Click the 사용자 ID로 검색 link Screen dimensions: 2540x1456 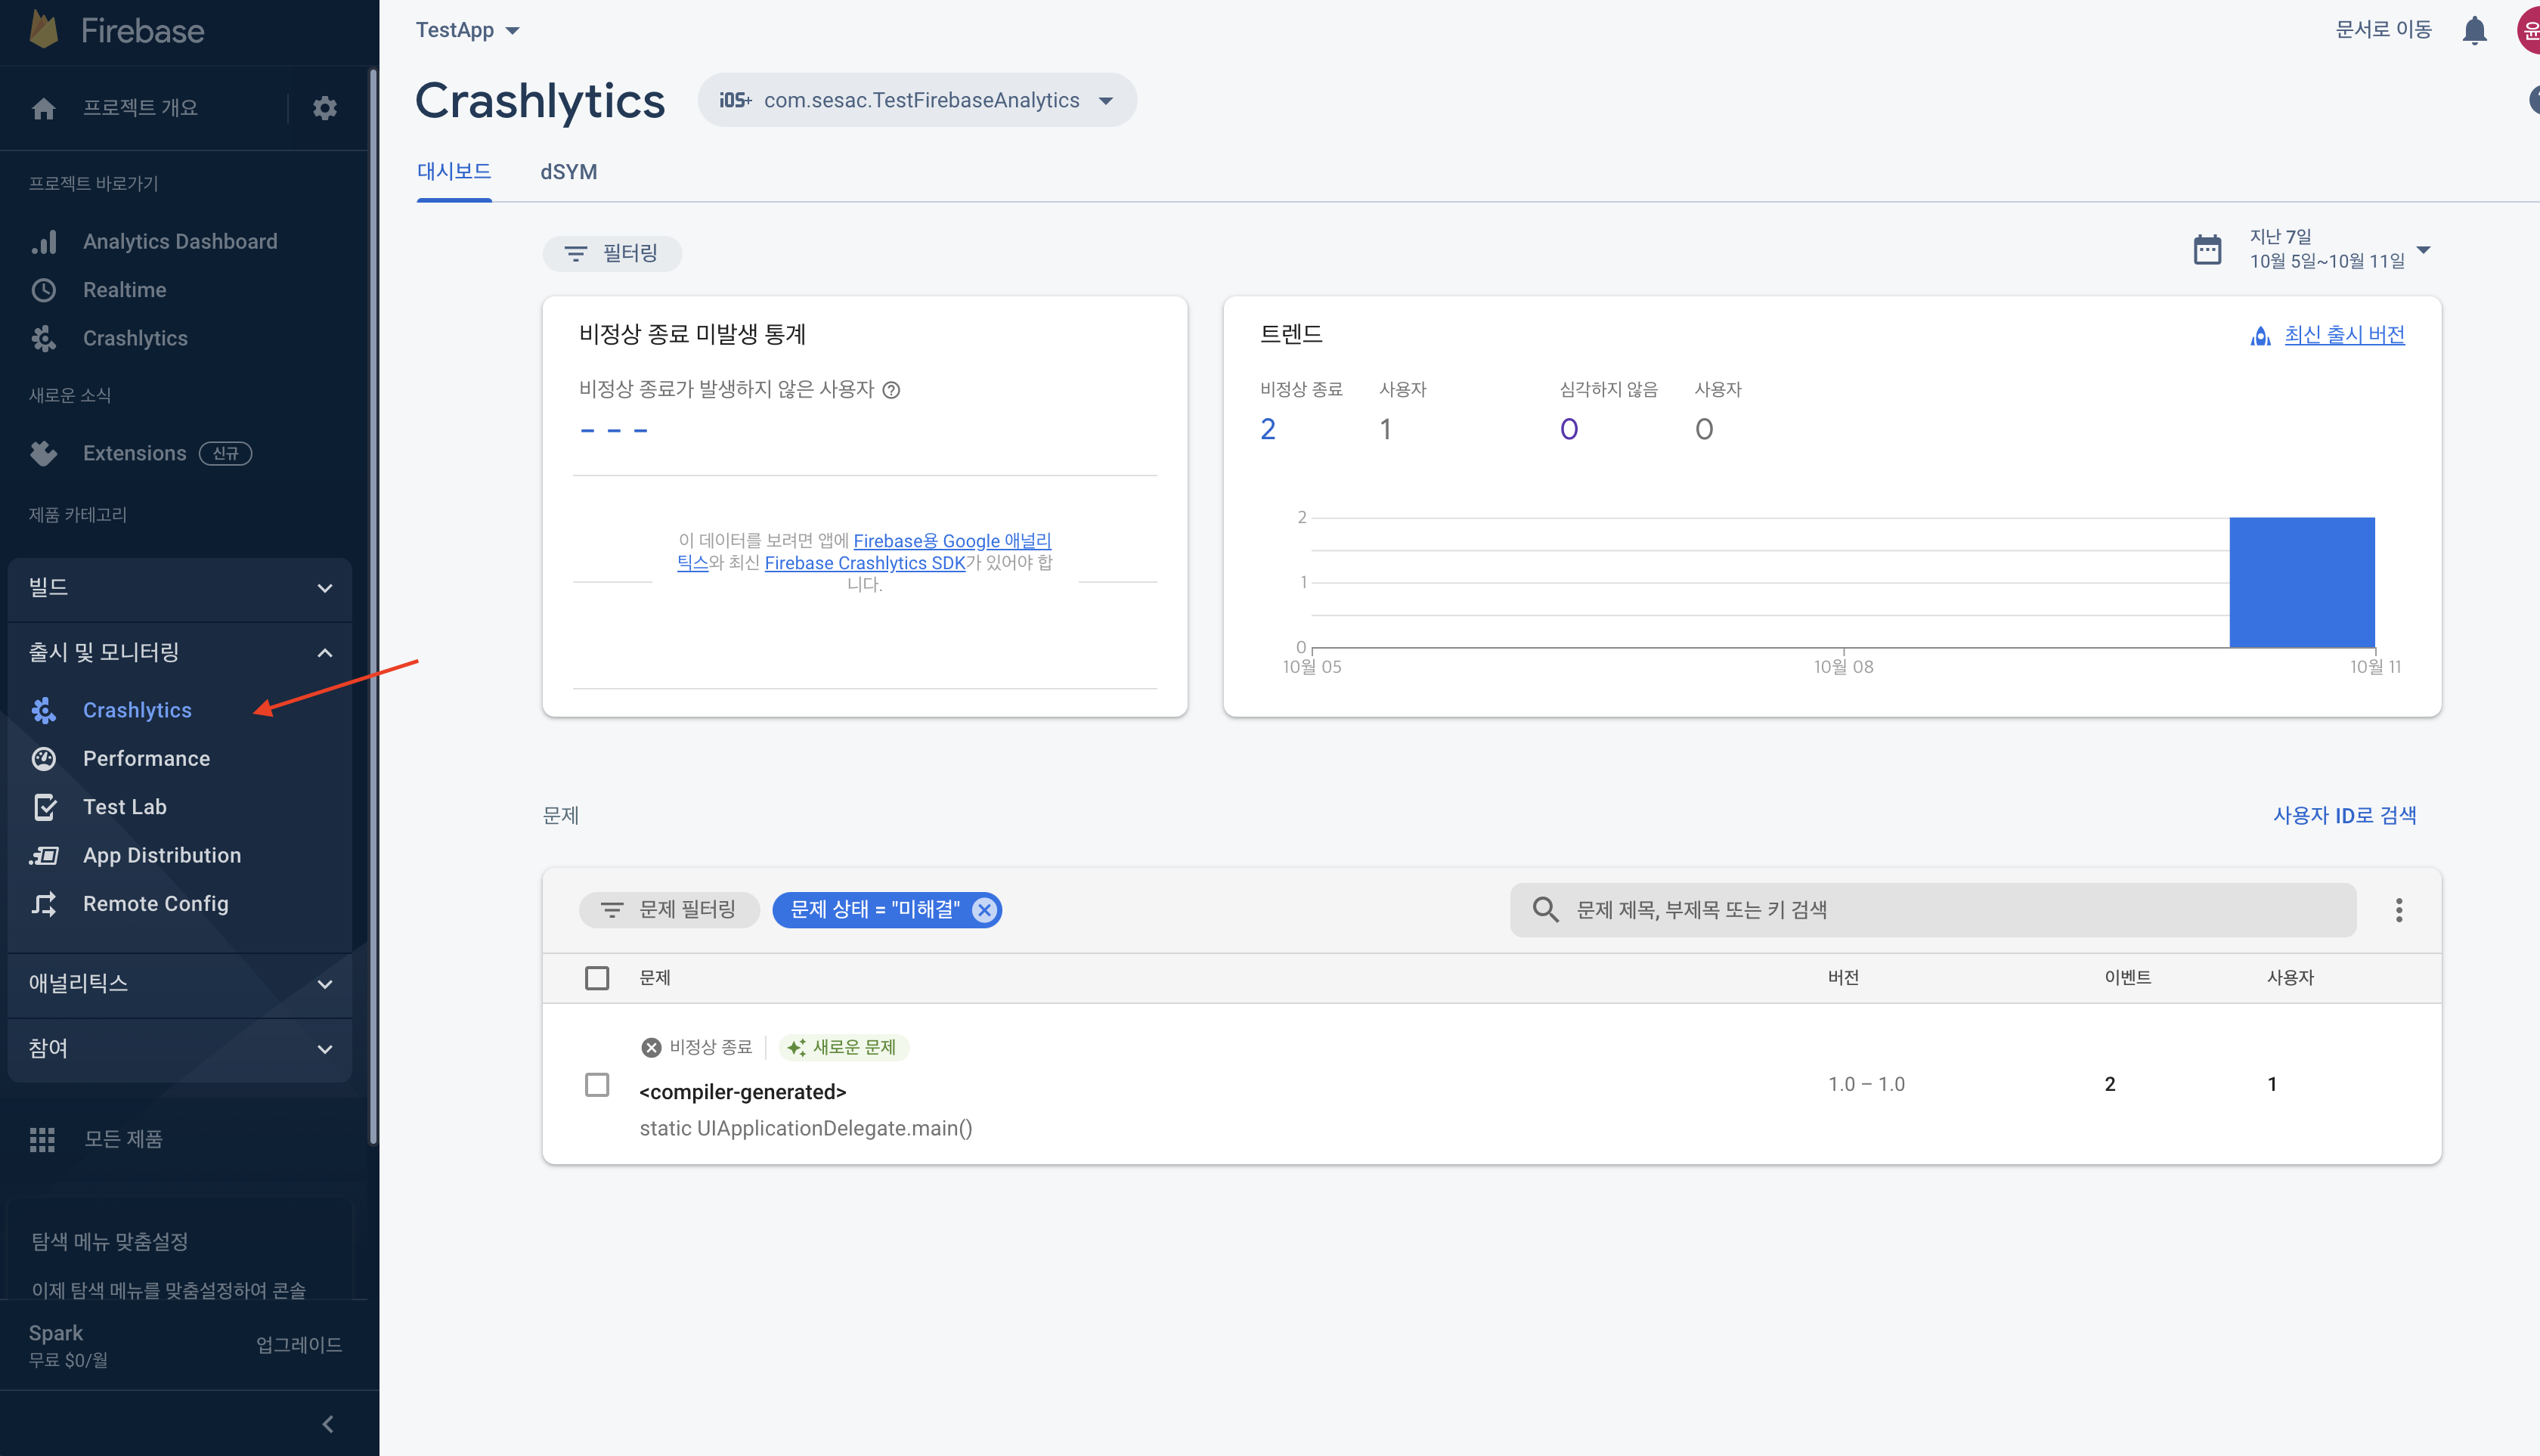pos(2344,816)
